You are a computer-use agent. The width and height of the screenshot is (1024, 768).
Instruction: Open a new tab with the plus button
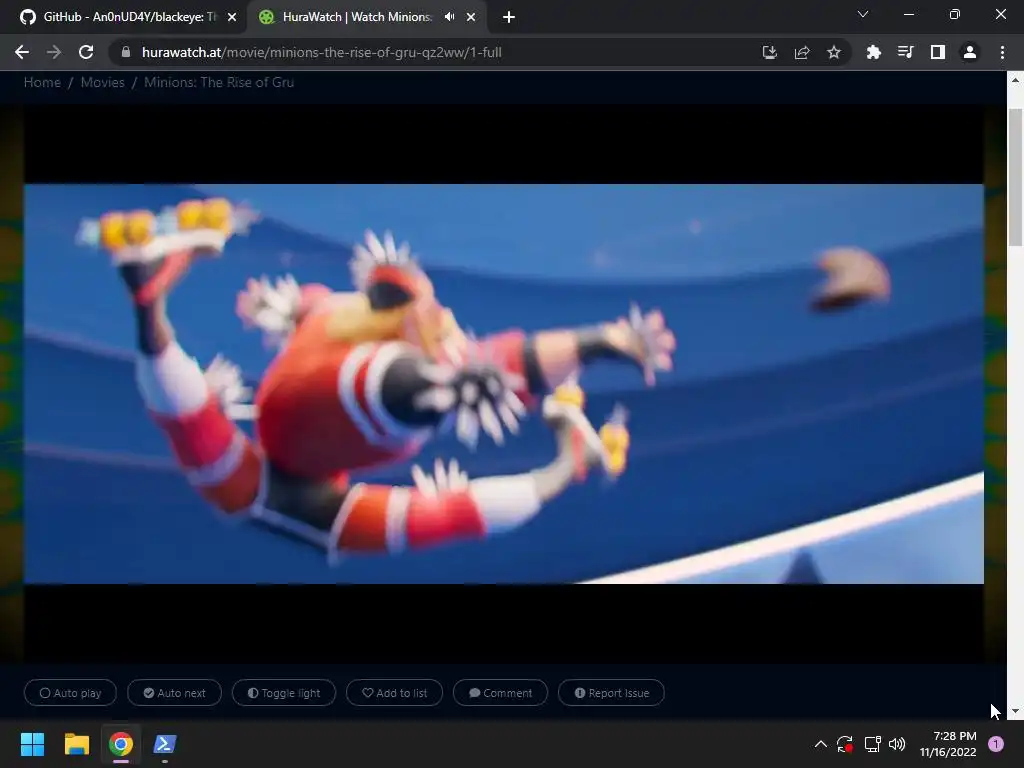click(509, 17)
